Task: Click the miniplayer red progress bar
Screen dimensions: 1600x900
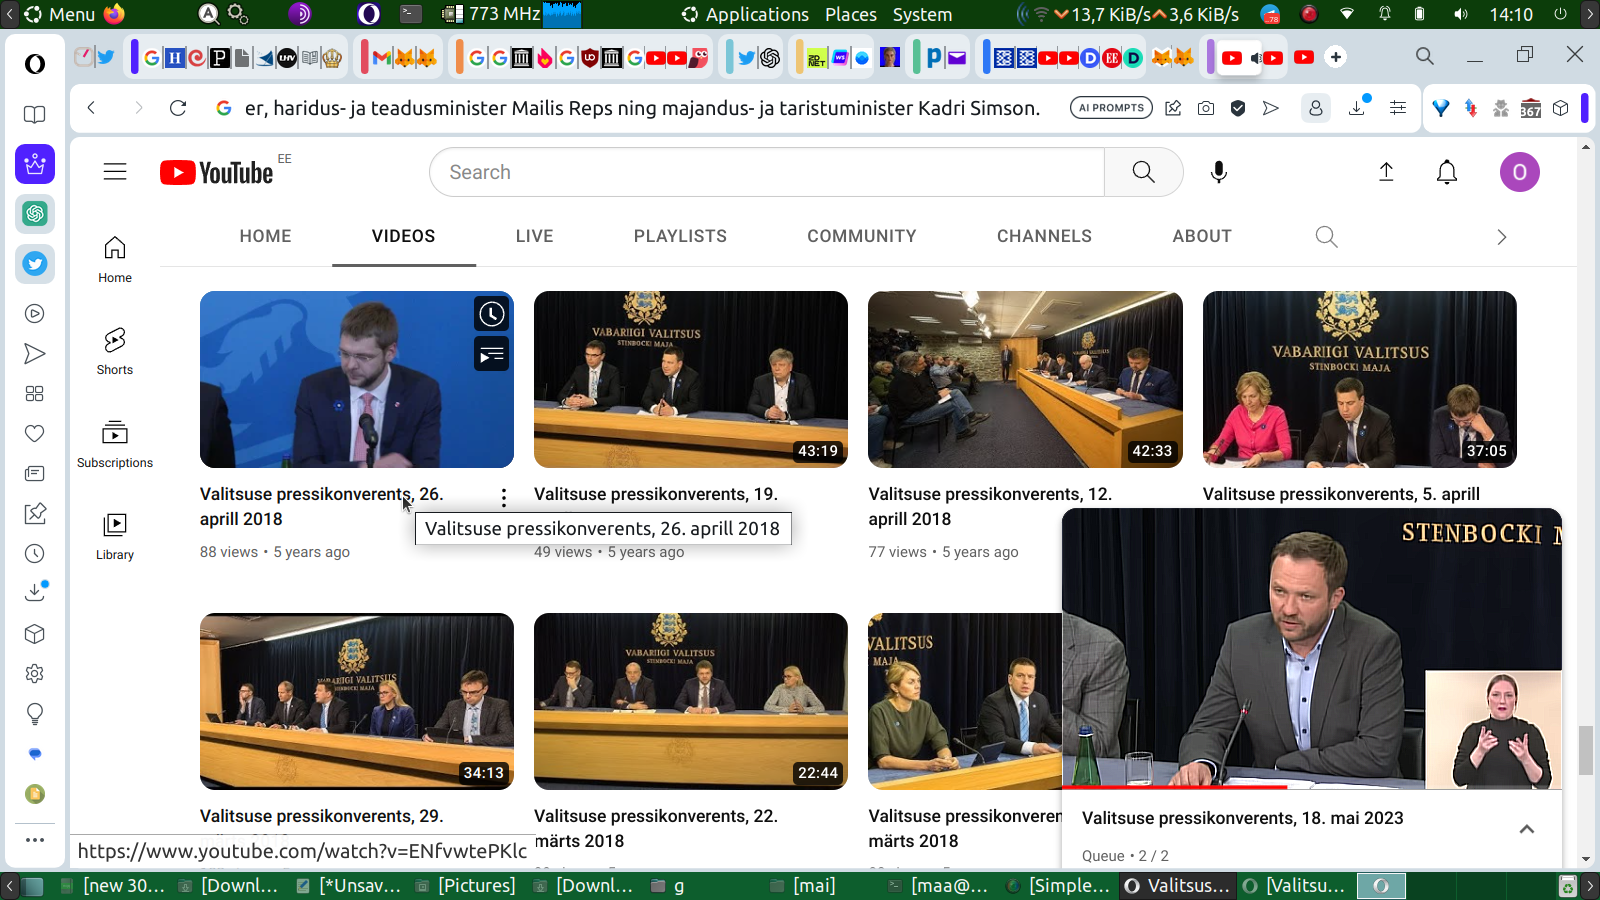Action: pos(1174,788)
